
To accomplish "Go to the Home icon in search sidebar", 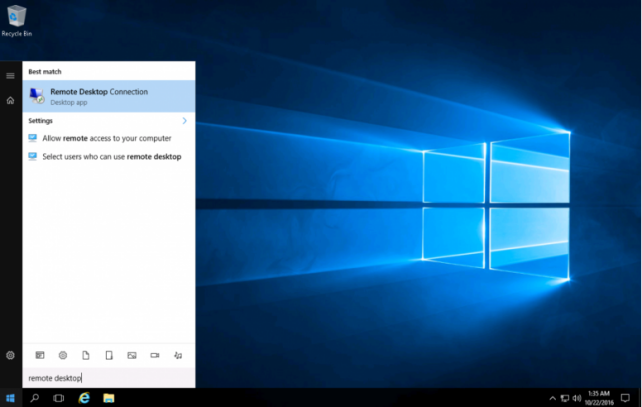I will click(10, 100).
